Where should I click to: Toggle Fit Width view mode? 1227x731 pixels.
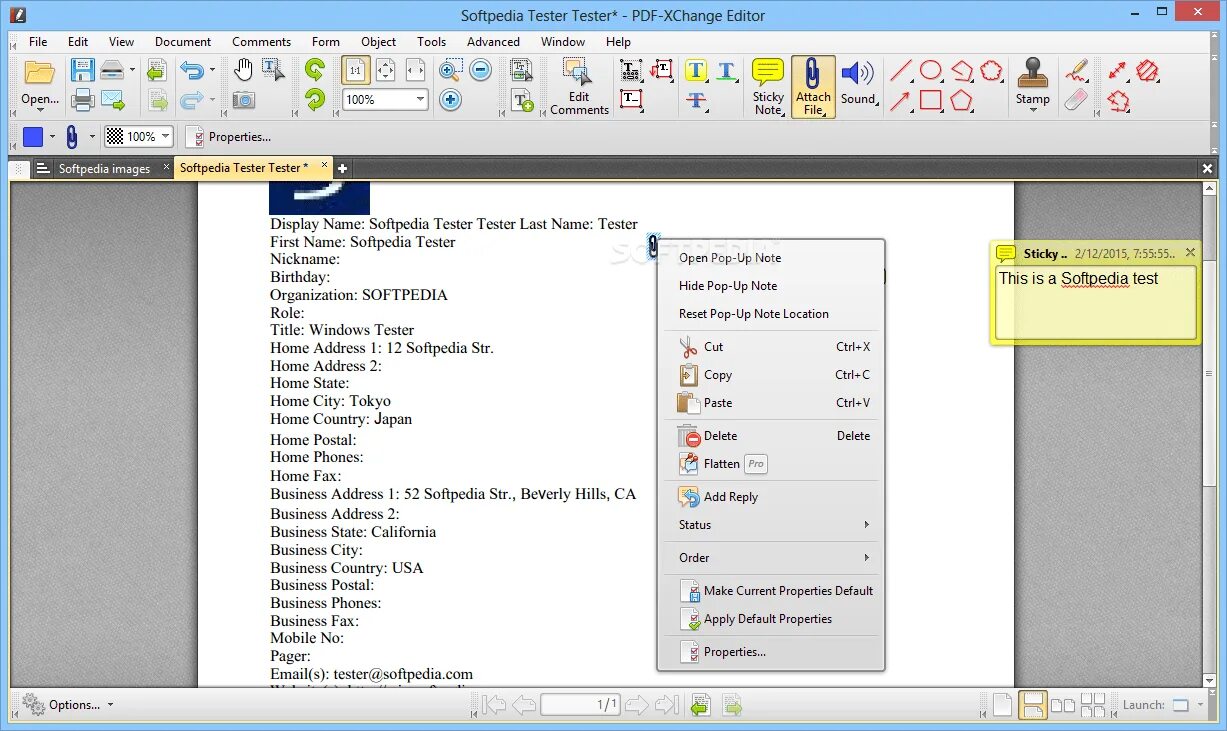(x=415, y=70)
